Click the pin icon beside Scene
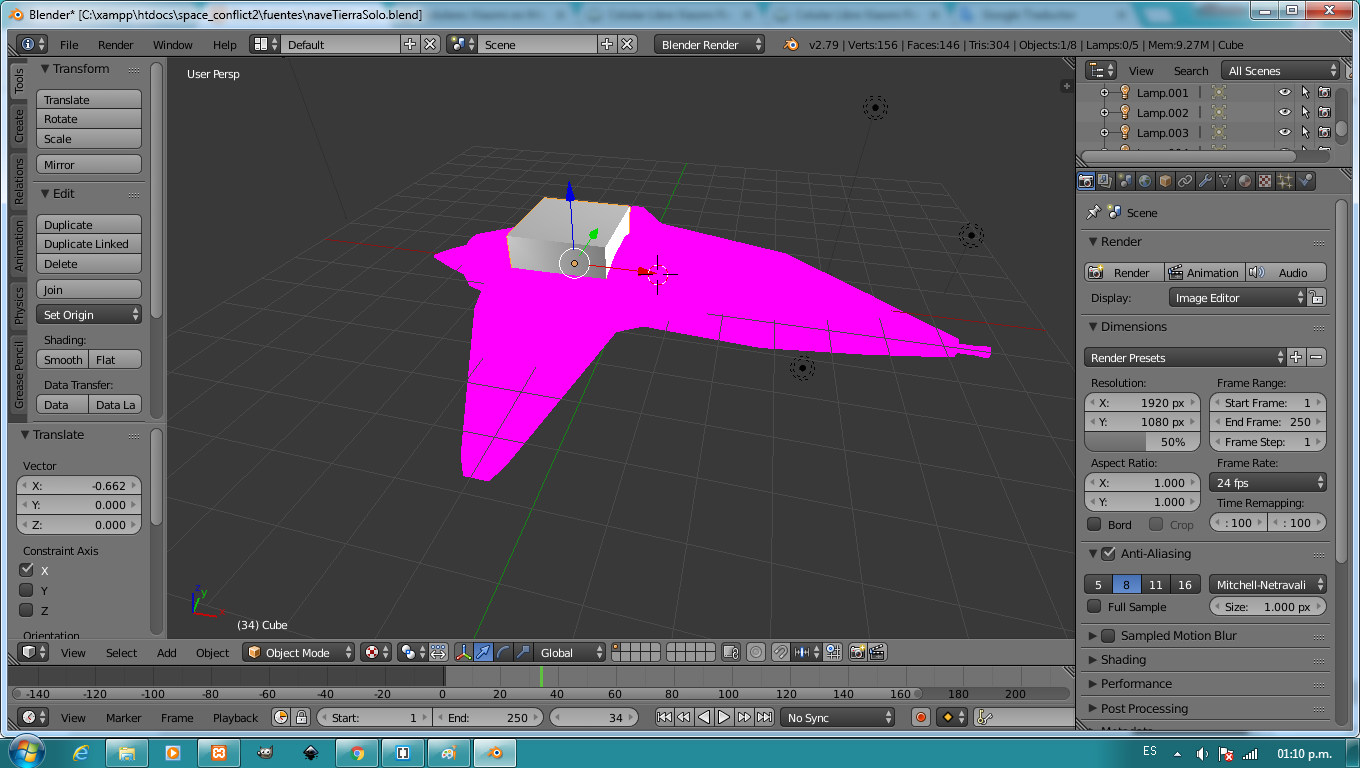This screenshot has height=768, width=1360. (x=1093, y=212)
